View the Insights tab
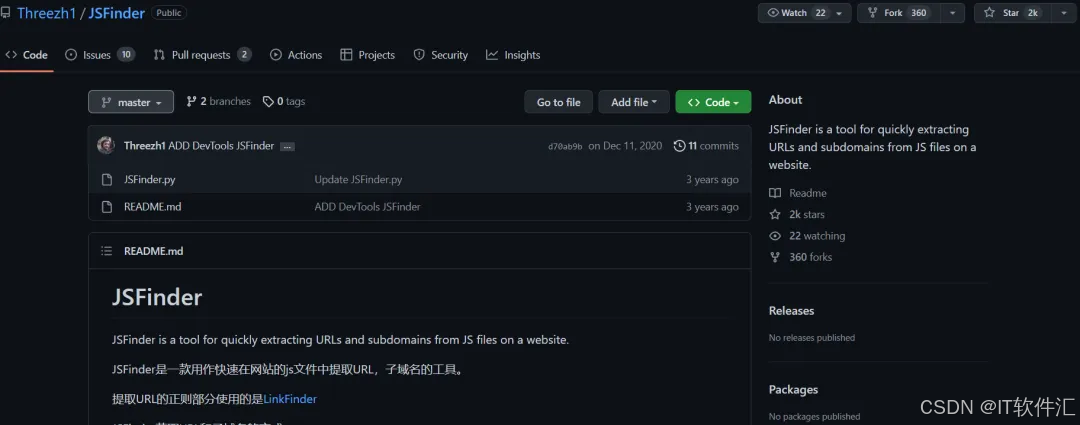 (513, 55)
